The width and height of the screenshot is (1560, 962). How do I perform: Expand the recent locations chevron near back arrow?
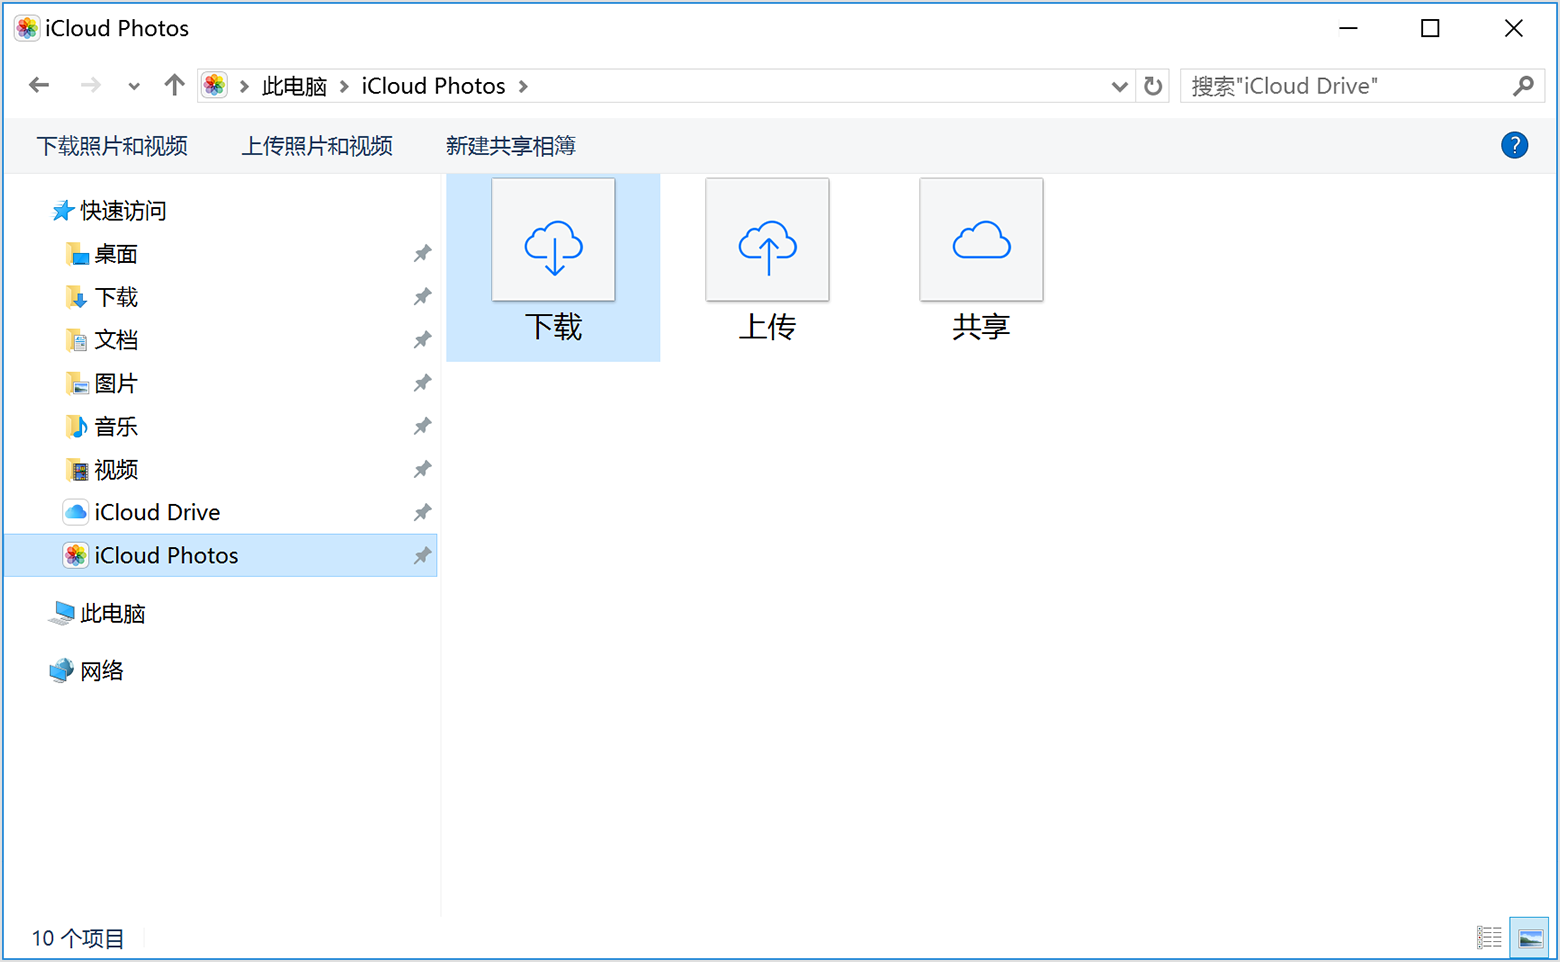pyautogui.click(x=133, y=85)
